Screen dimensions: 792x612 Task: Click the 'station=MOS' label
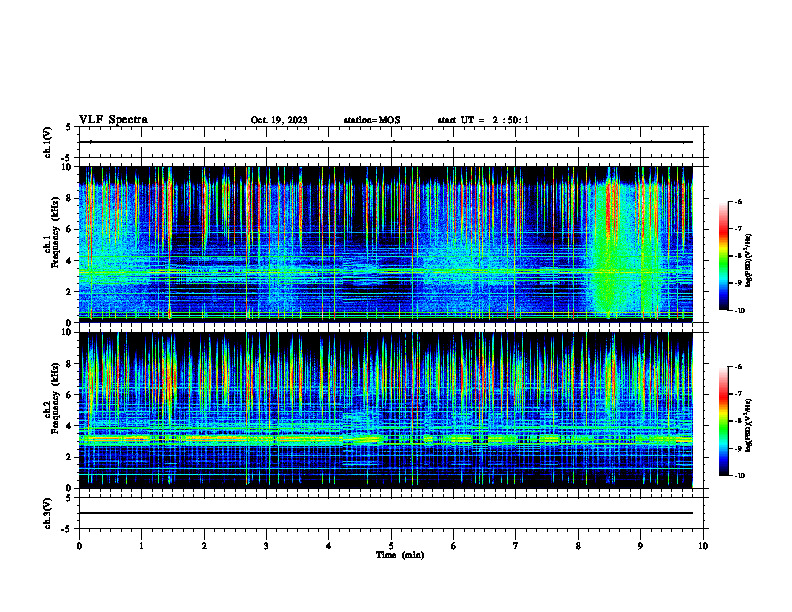click(372, 120)
